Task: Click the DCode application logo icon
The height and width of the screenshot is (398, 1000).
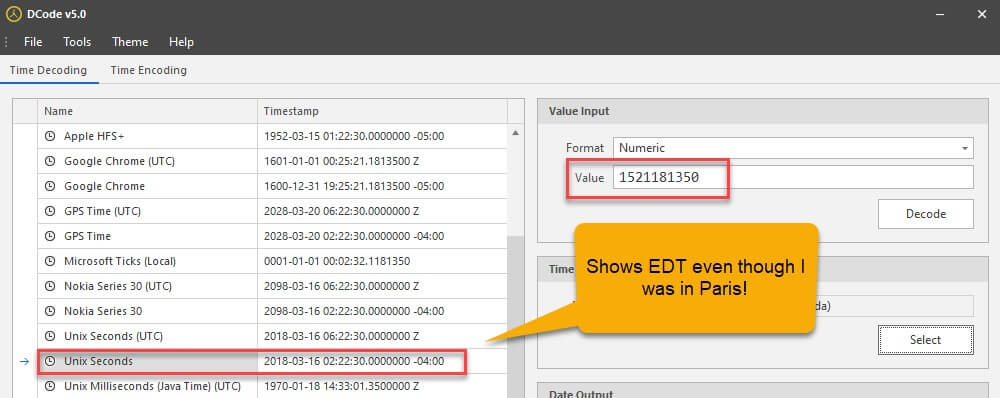Action: pyautogui.click(x=13, y=13)
